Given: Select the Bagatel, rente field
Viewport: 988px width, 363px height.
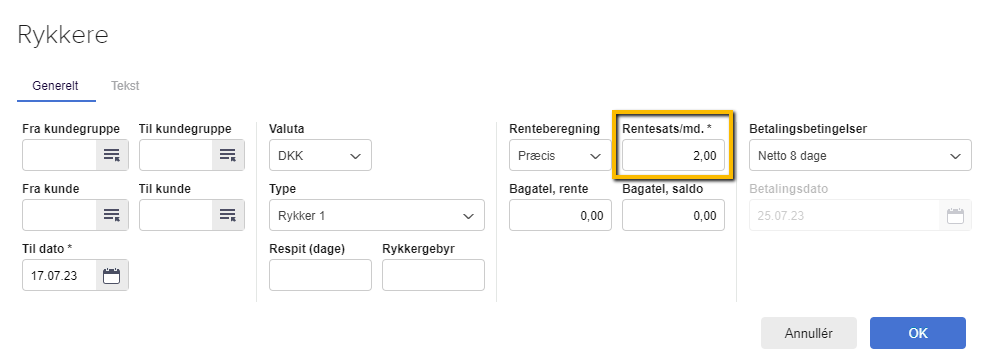Looking at the screenshot, I should tap(560, 215).
